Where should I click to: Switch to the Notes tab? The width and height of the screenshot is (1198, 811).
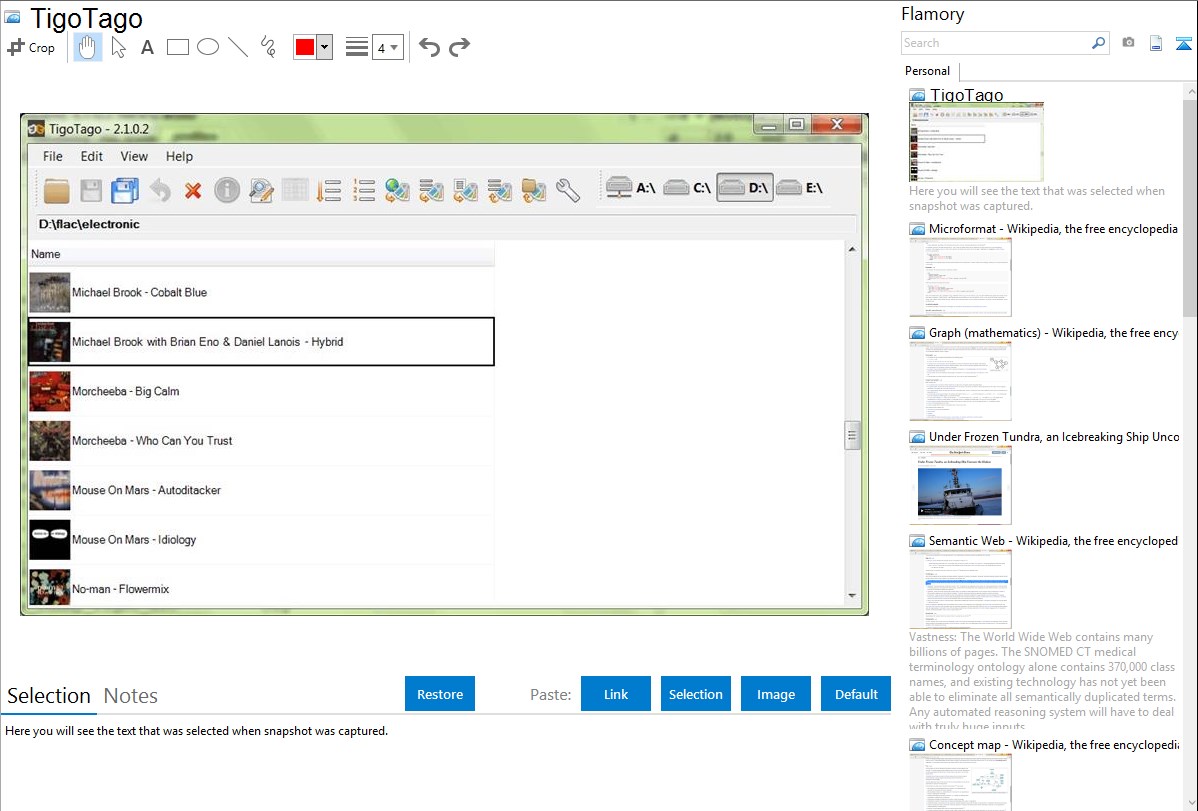(131, 696)
